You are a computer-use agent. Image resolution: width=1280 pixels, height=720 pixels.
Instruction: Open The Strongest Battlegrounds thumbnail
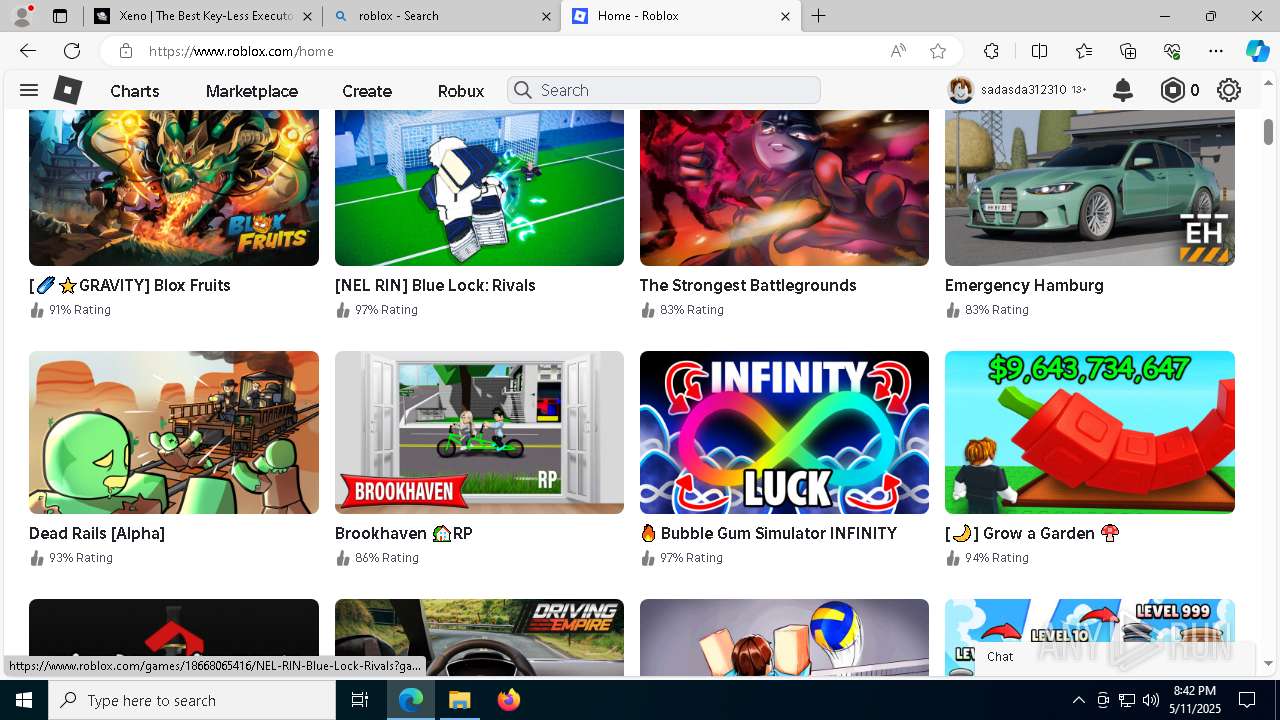pos(784,188)
